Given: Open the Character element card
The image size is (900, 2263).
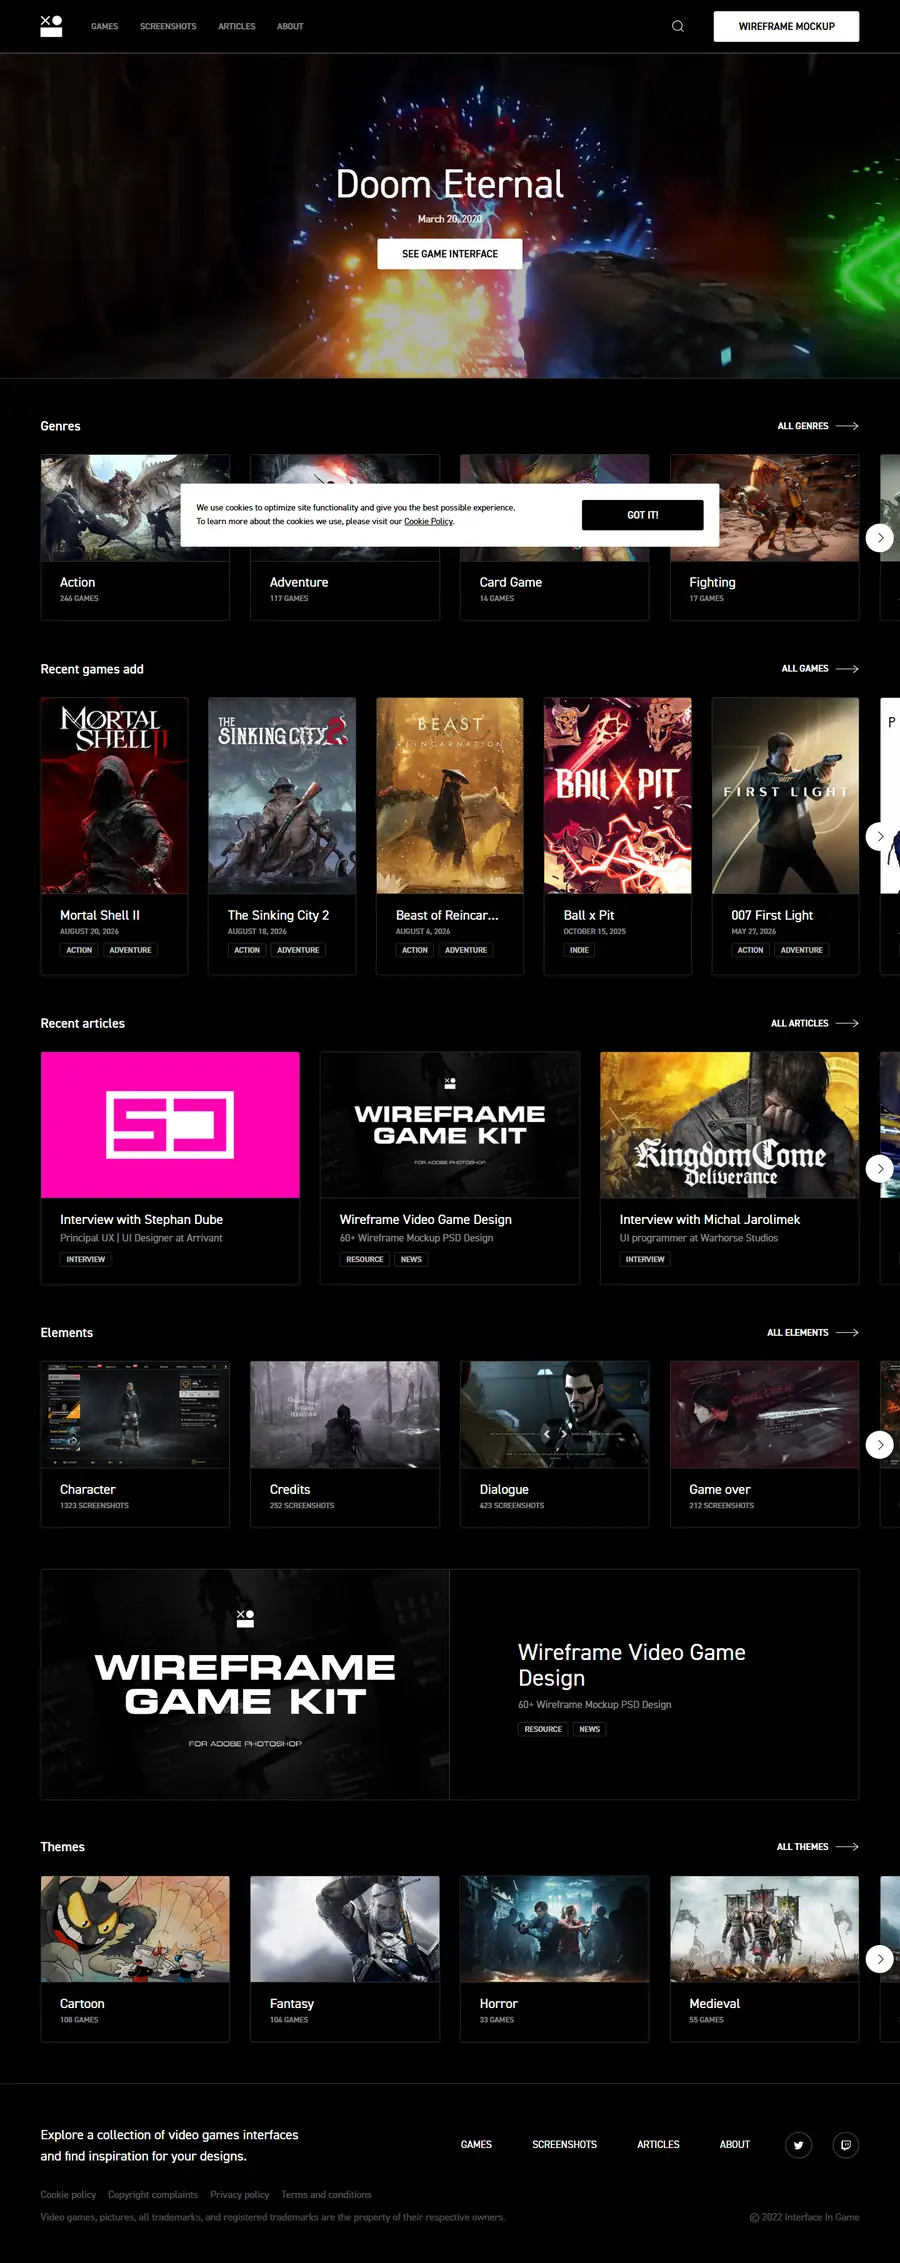Looking at the screenshot, I should tap(135, 1444).
